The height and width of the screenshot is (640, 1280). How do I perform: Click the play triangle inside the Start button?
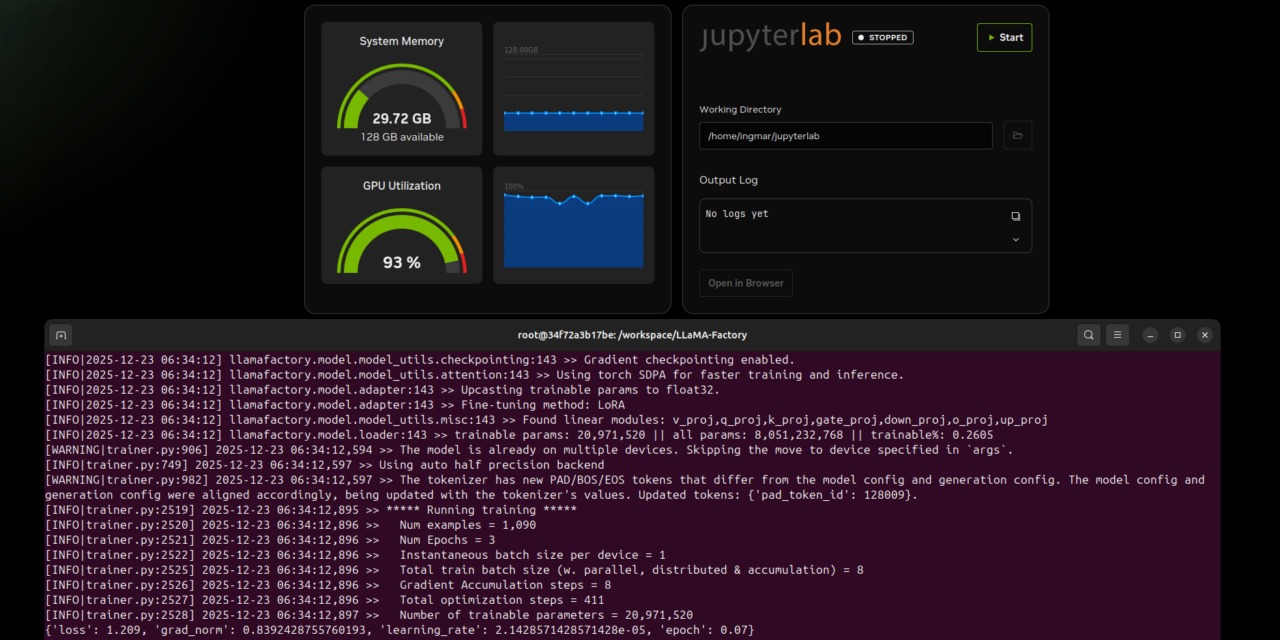992,37
